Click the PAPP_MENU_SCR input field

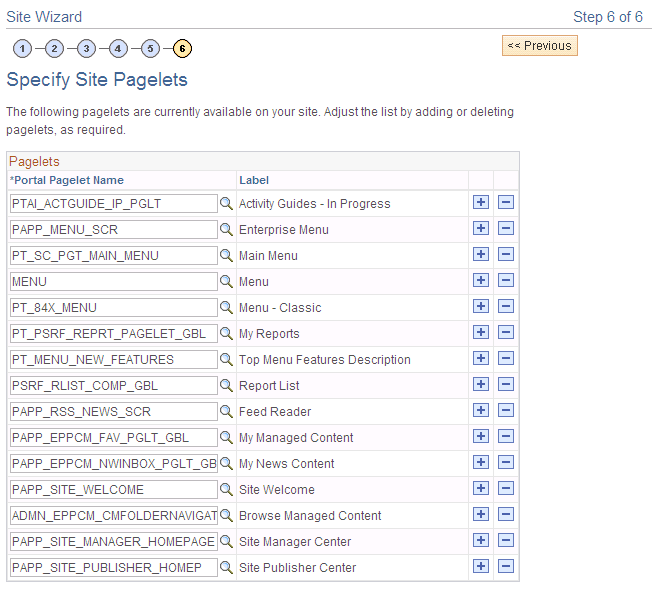[x=114, y=229]
